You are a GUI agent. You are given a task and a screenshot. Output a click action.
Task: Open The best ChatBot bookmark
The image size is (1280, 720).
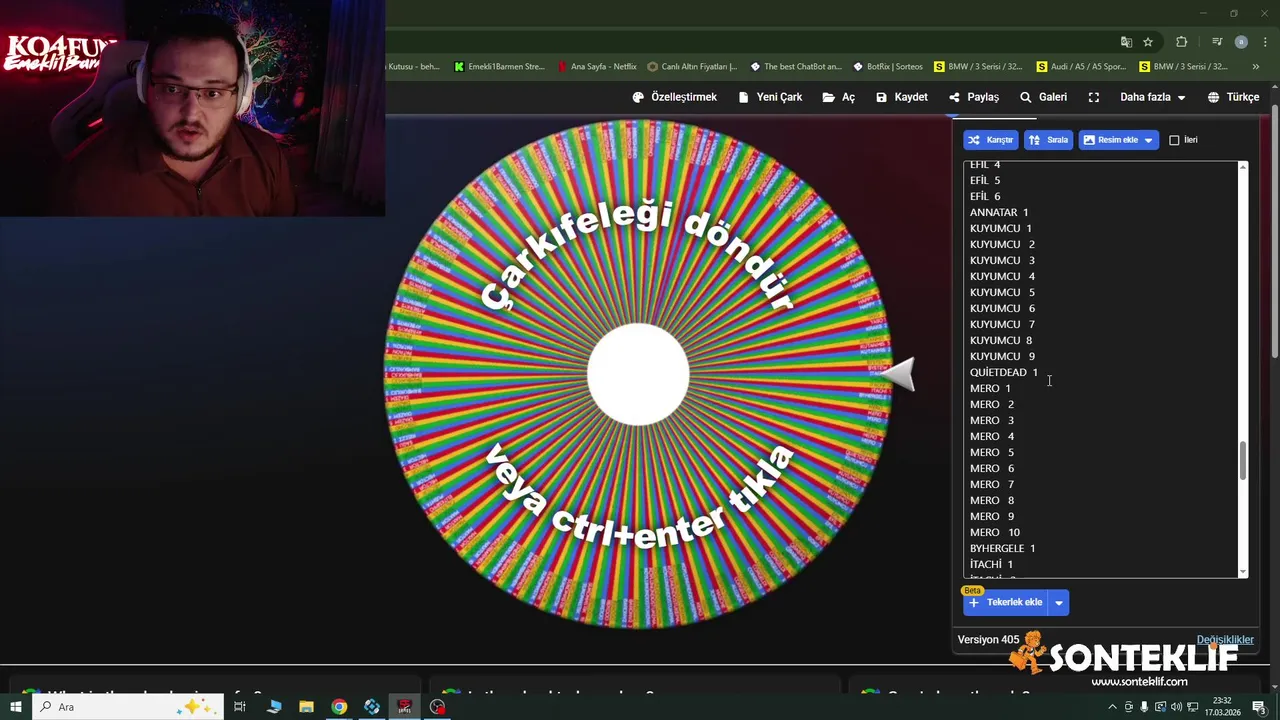click(x=796, y=67)
